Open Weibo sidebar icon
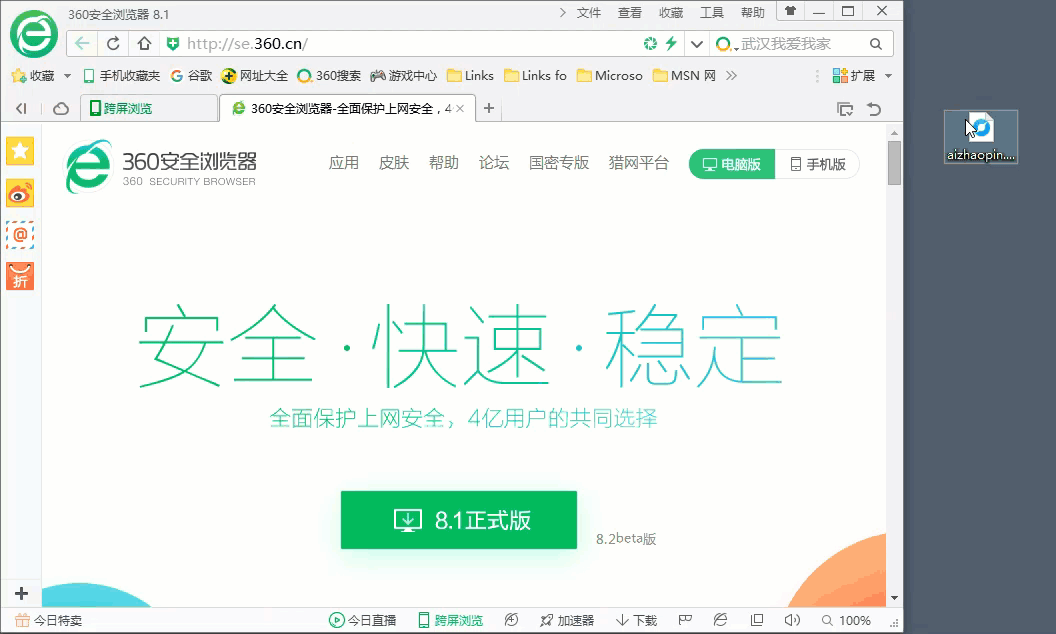Viewport: 1056px width, 634px height. coord(20,194)
